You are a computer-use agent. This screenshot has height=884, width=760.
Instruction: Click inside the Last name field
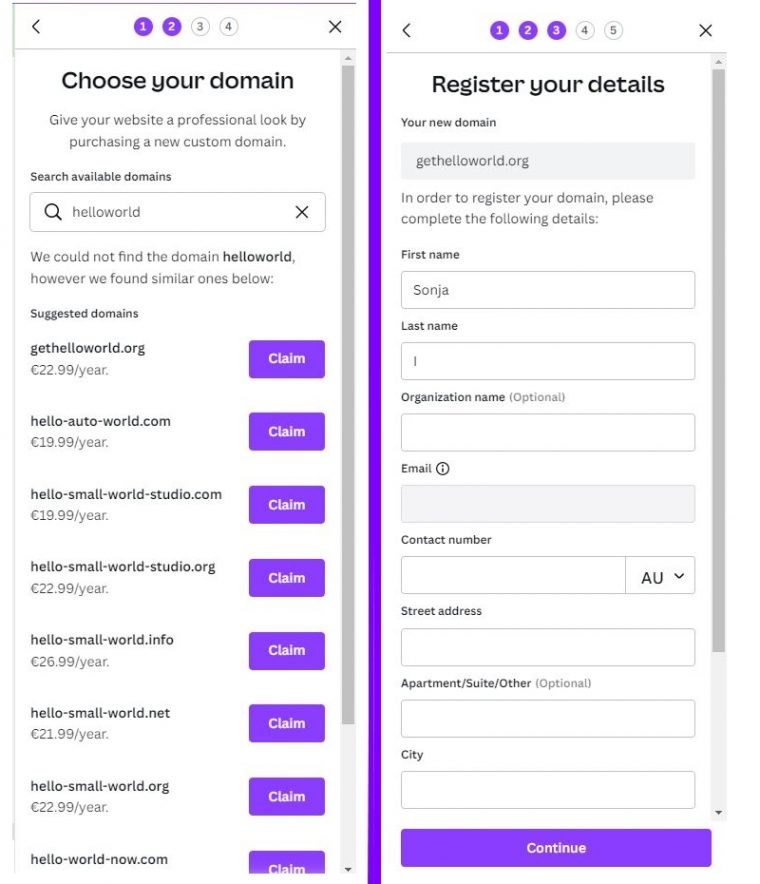[x=548, y=361]
